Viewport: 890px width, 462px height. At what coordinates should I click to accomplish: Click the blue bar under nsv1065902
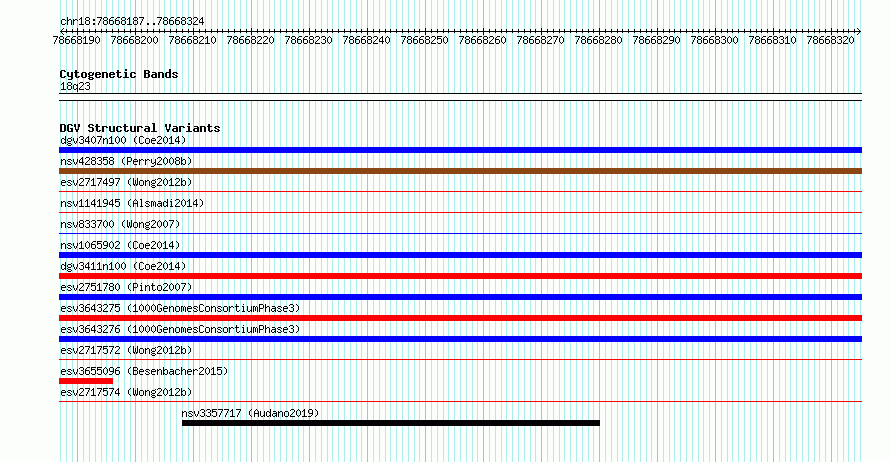460,255
